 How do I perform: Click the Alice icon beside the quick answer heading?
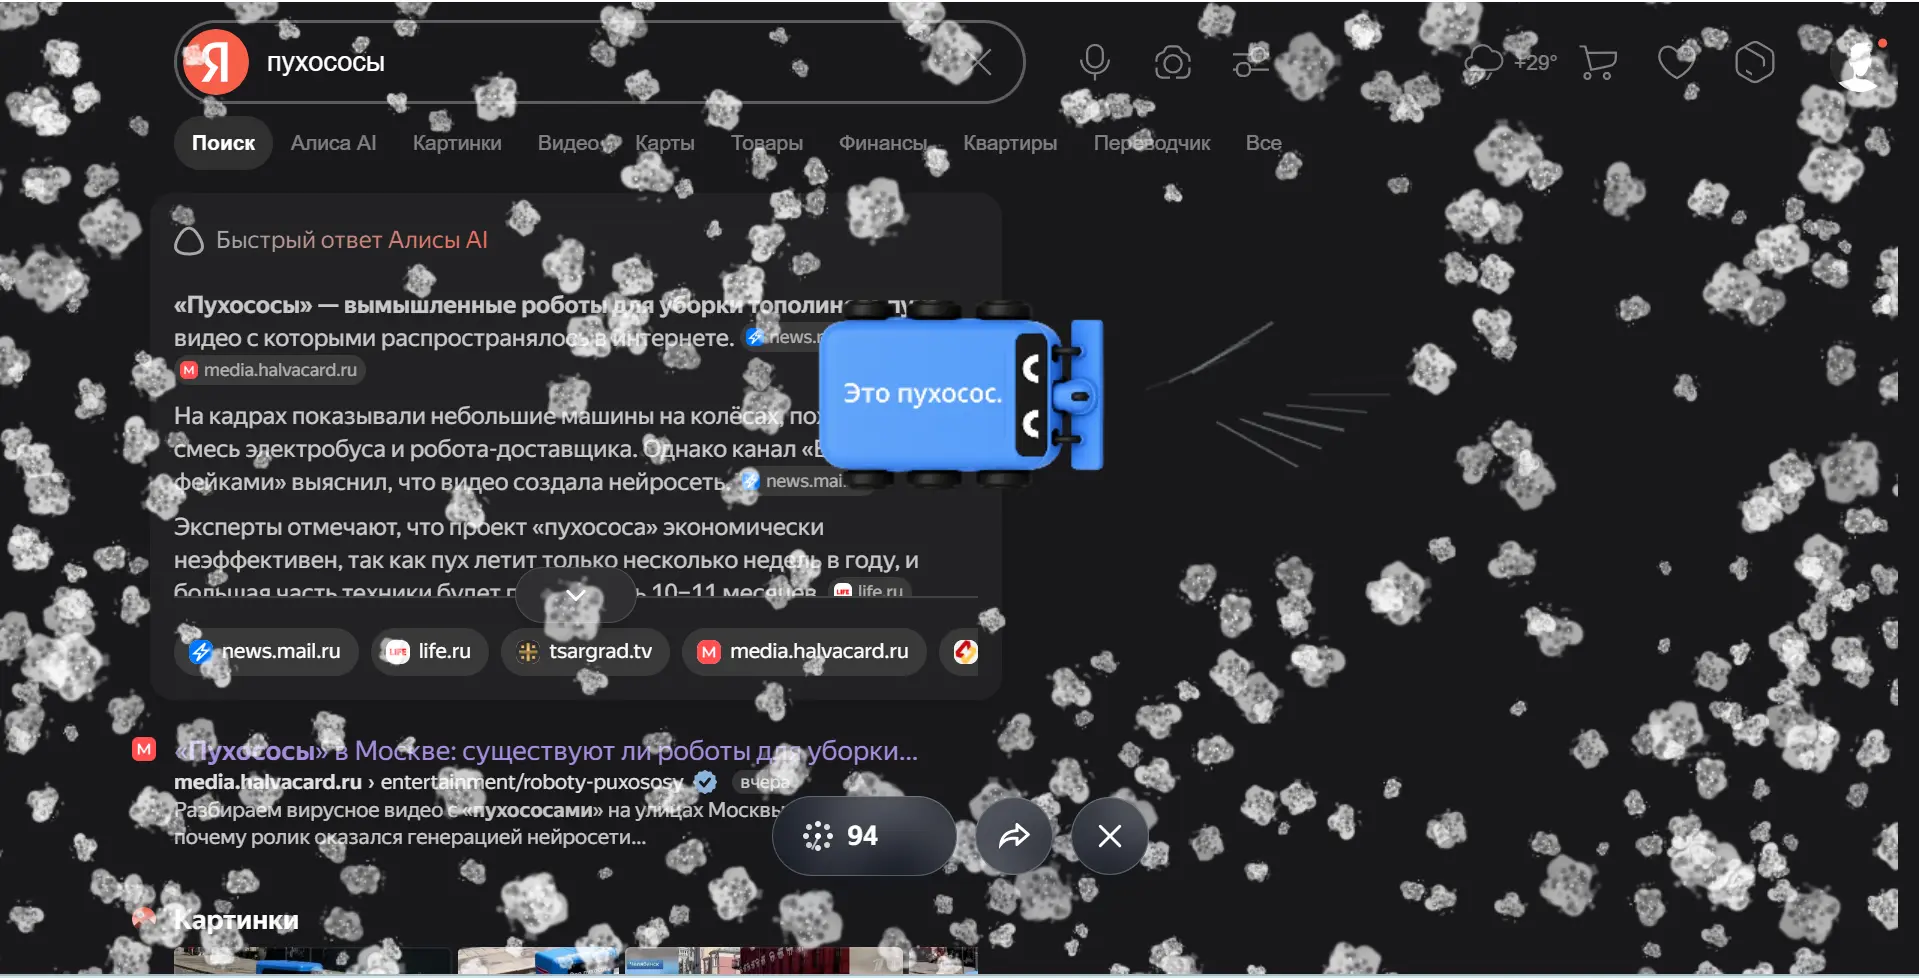point(189,241)
